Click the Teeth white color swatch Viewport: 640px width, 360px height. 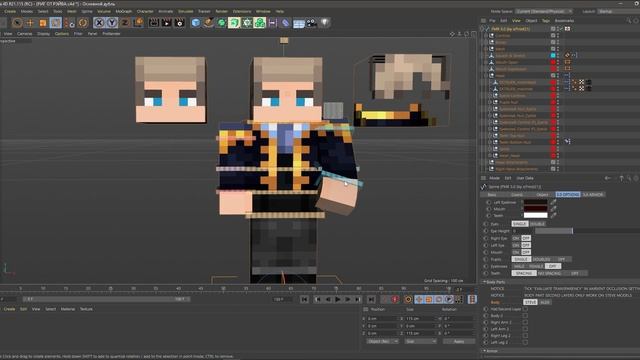(536, 216)
